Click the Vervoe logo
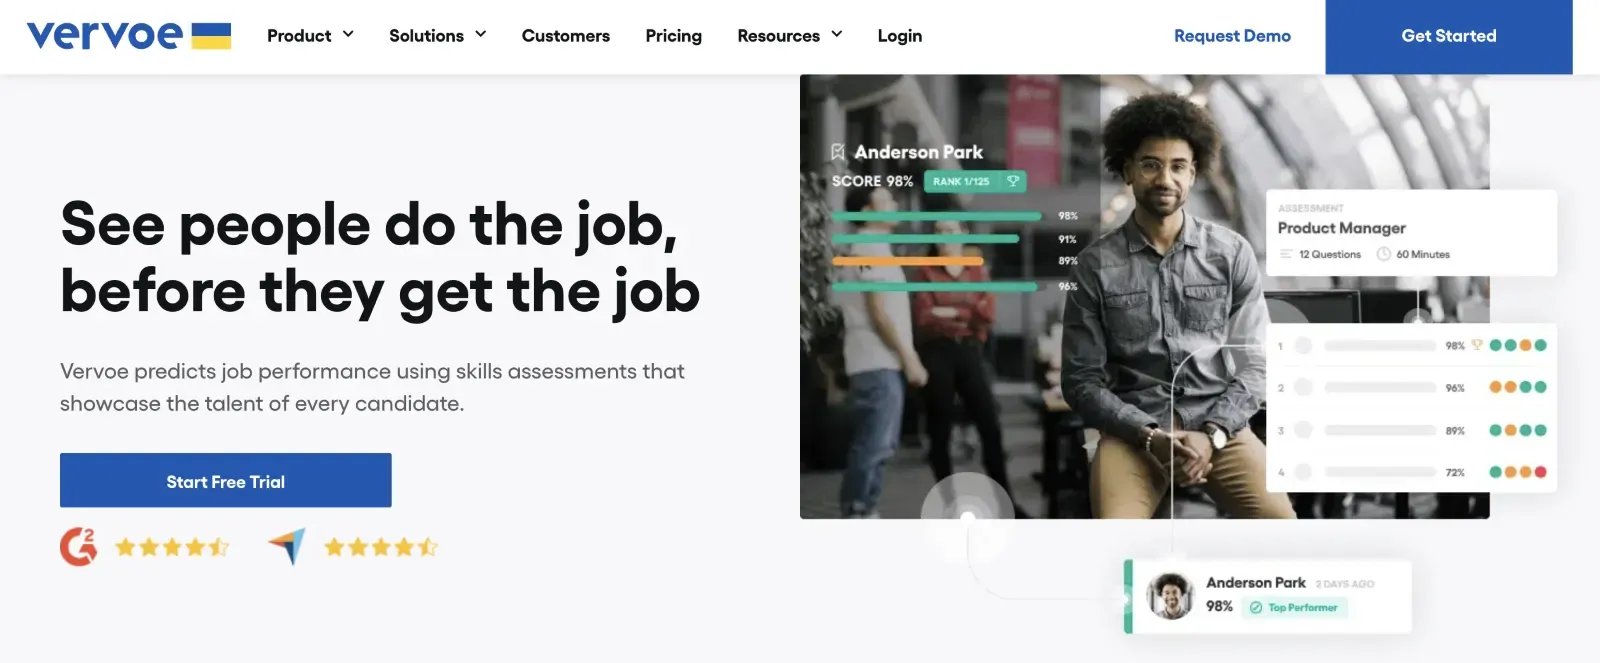 point(105,36)
